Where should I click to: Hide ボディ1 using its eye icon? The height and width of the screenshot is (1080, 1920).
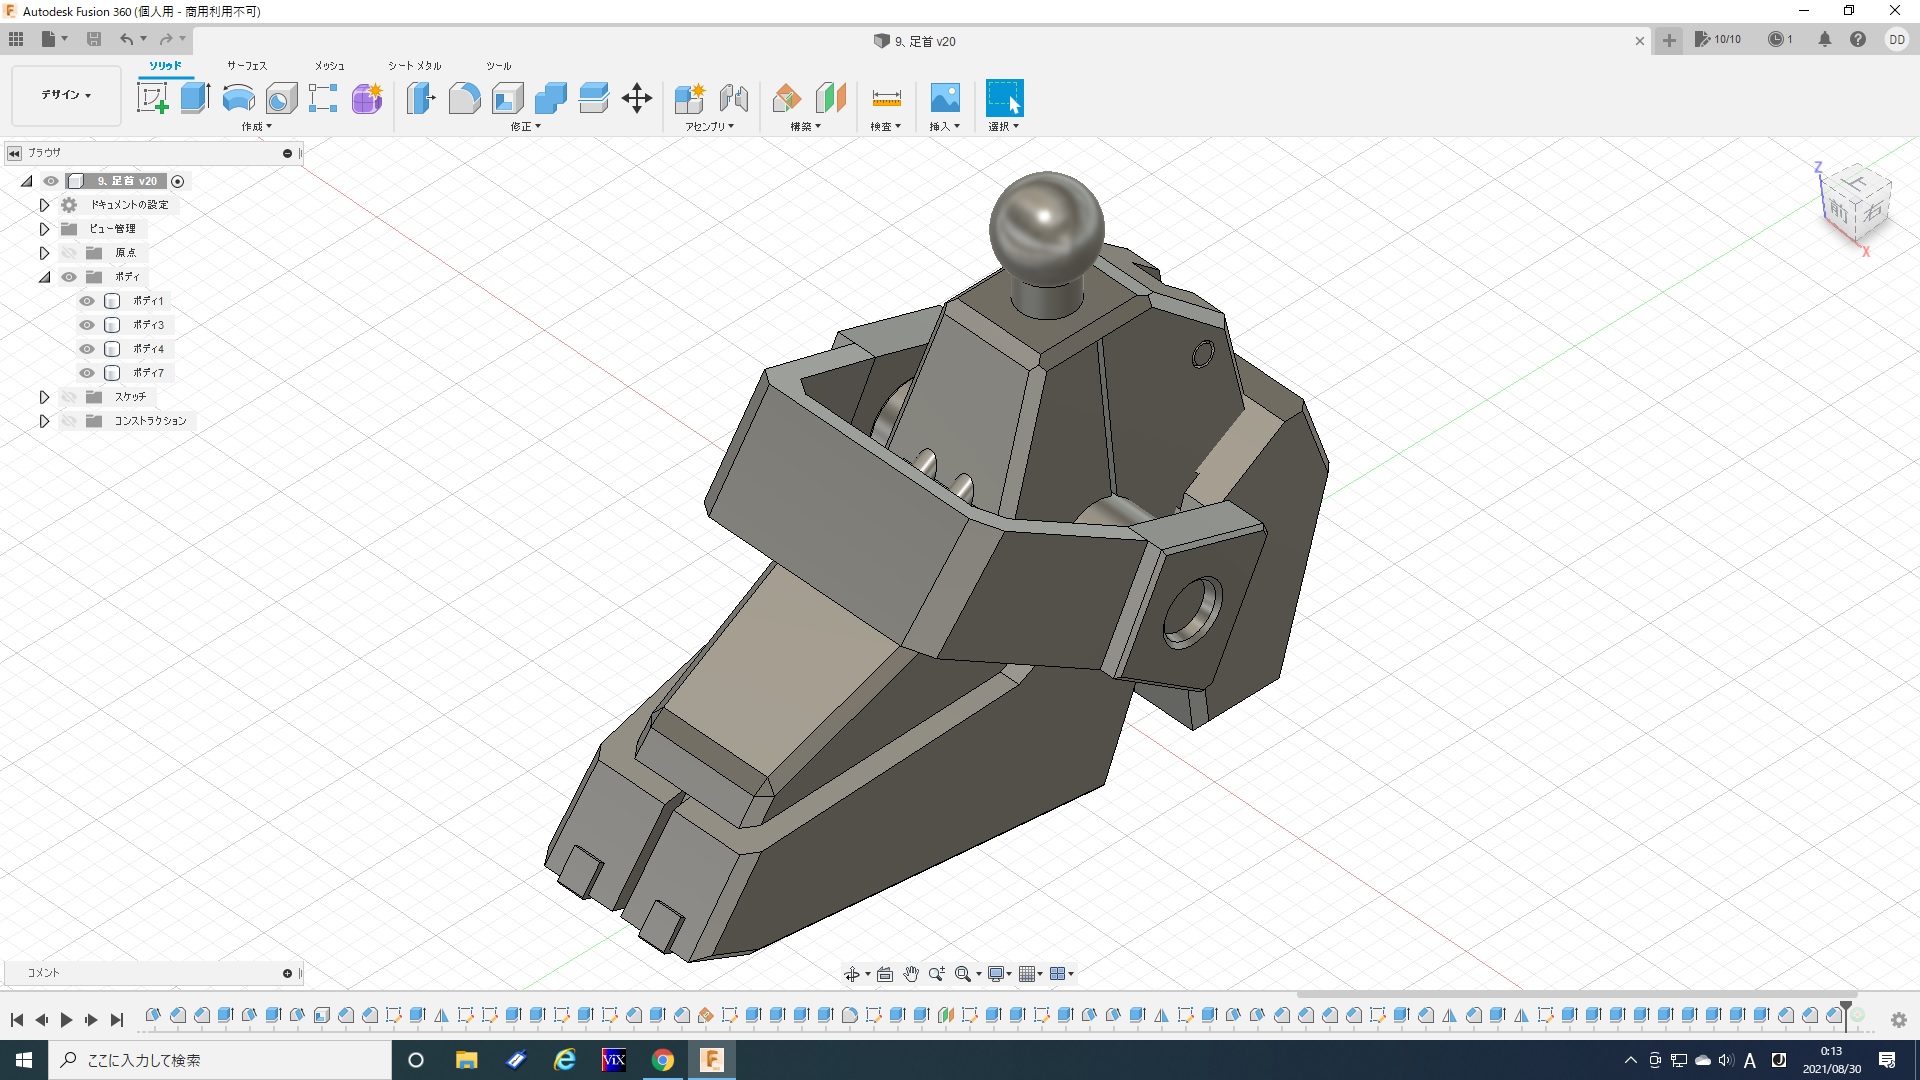[87, 301]
